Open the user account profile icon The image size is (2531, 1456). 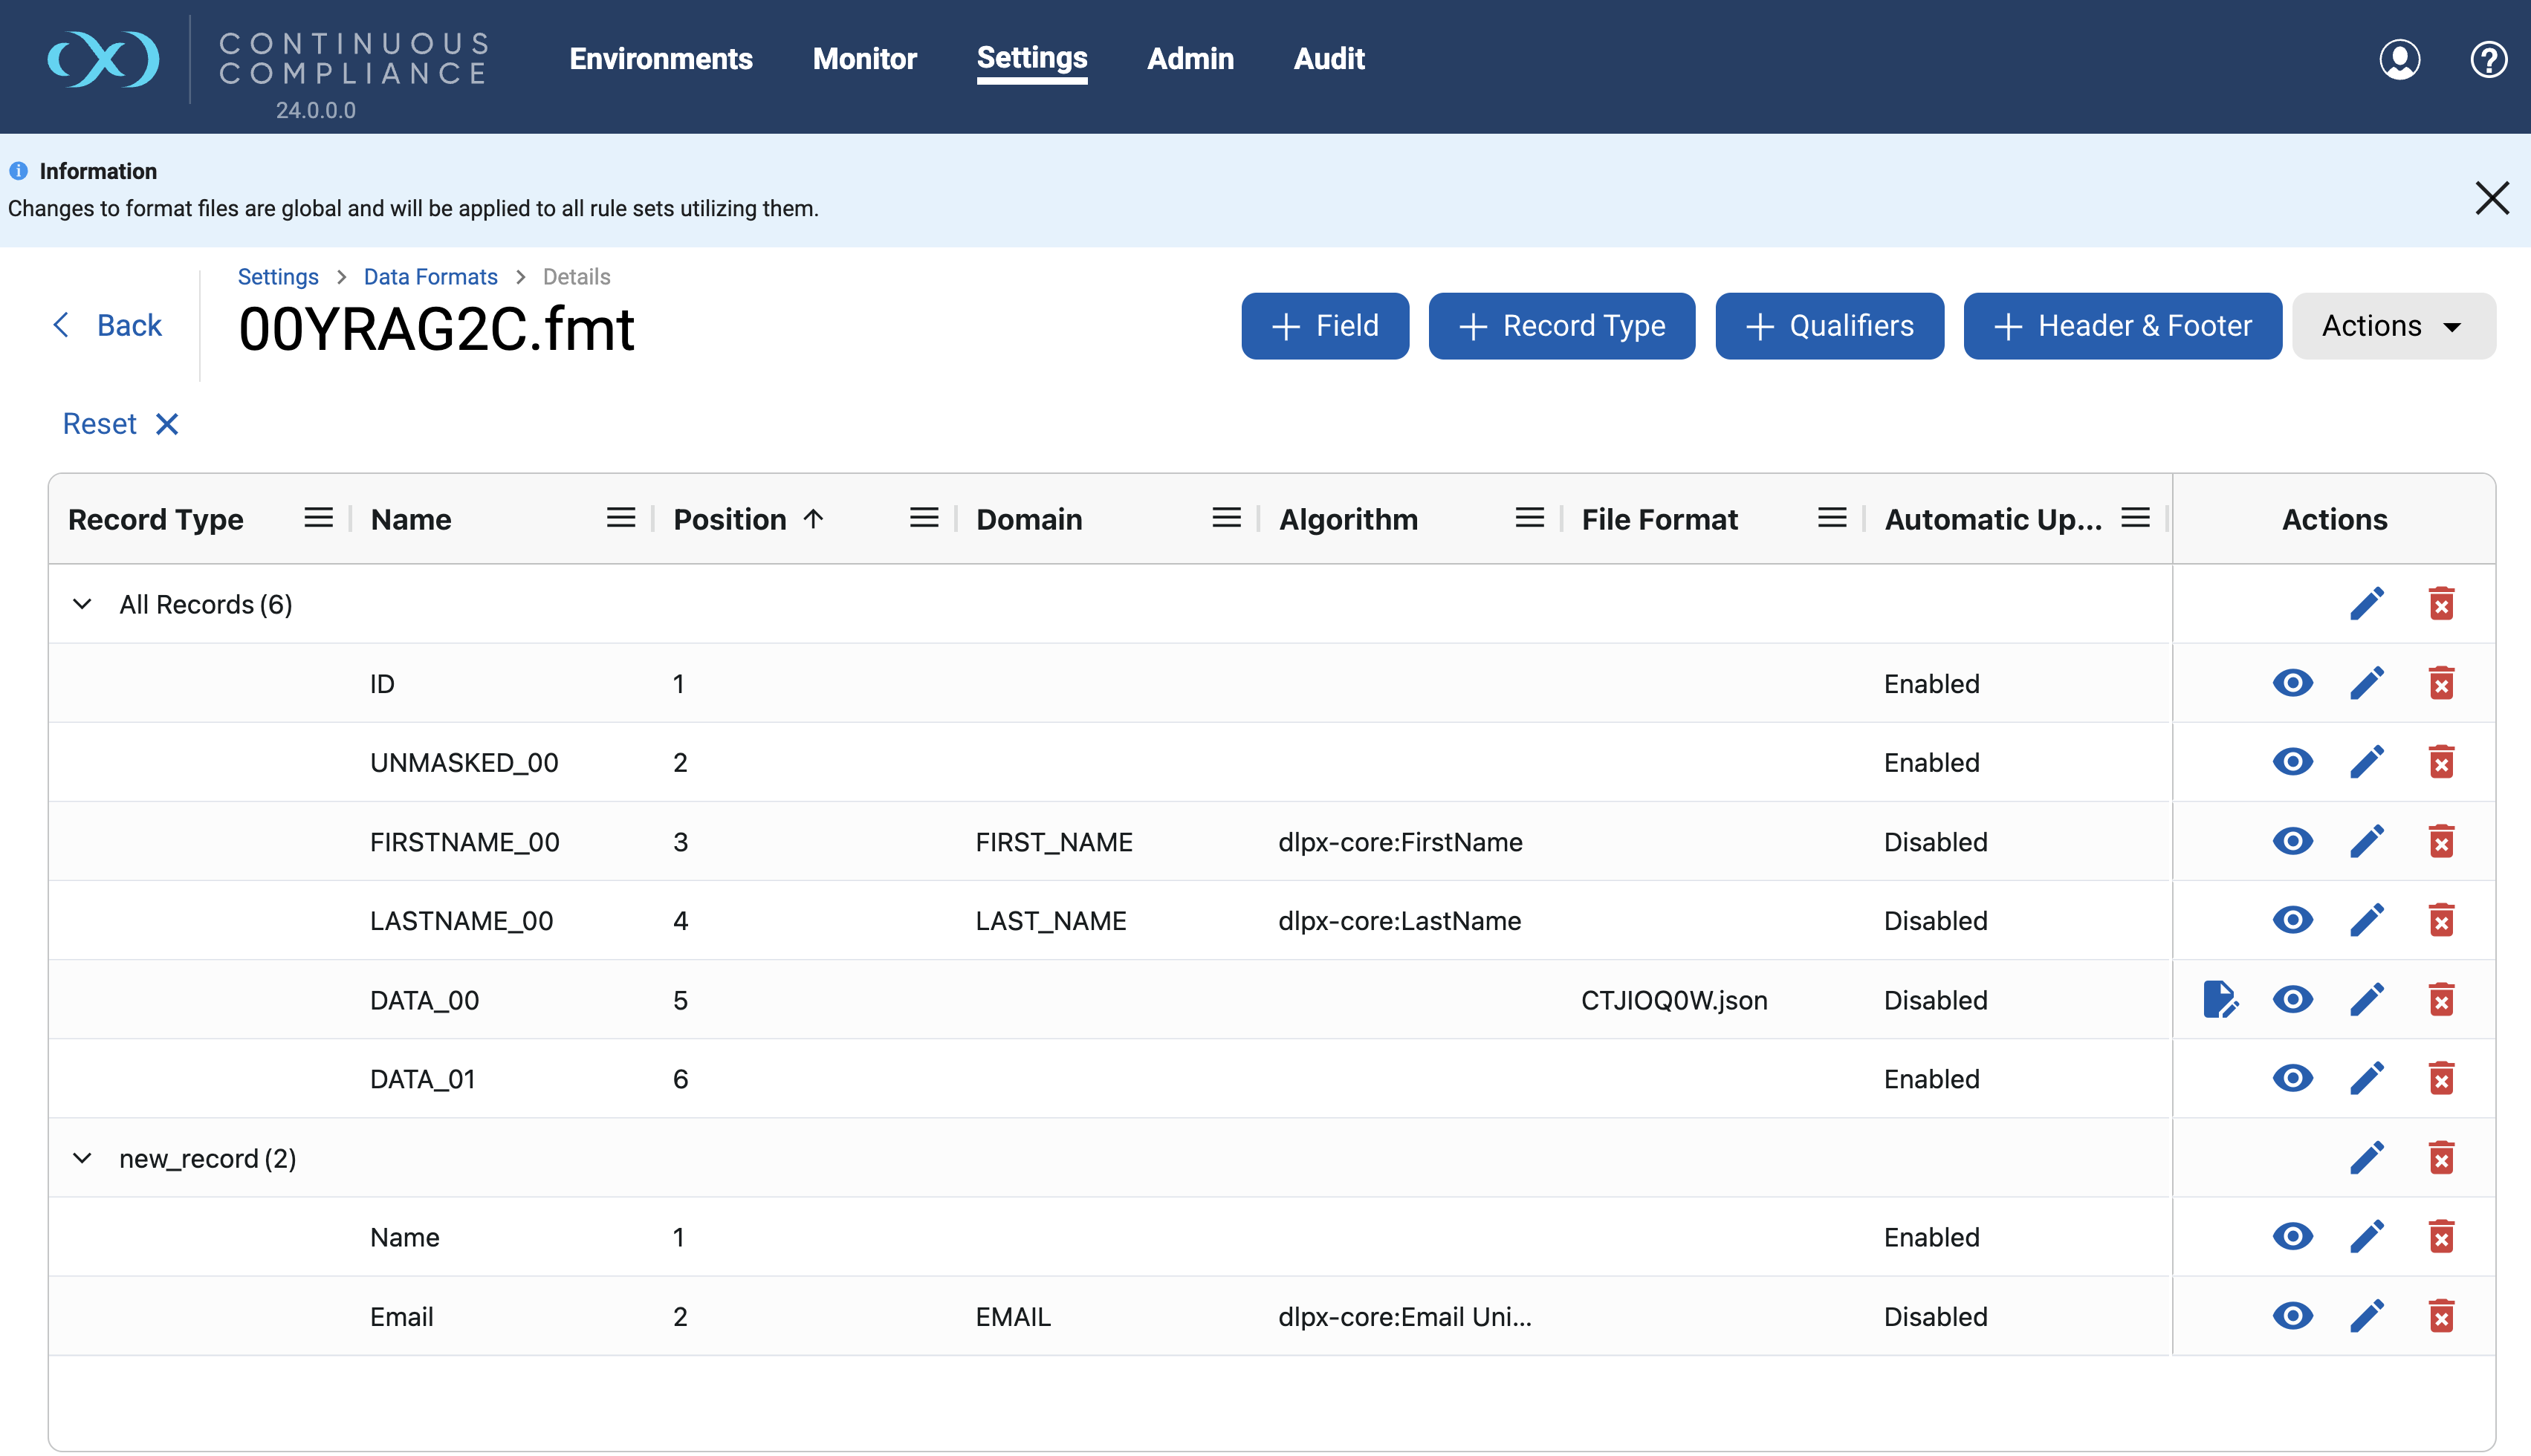[2401, 59]
